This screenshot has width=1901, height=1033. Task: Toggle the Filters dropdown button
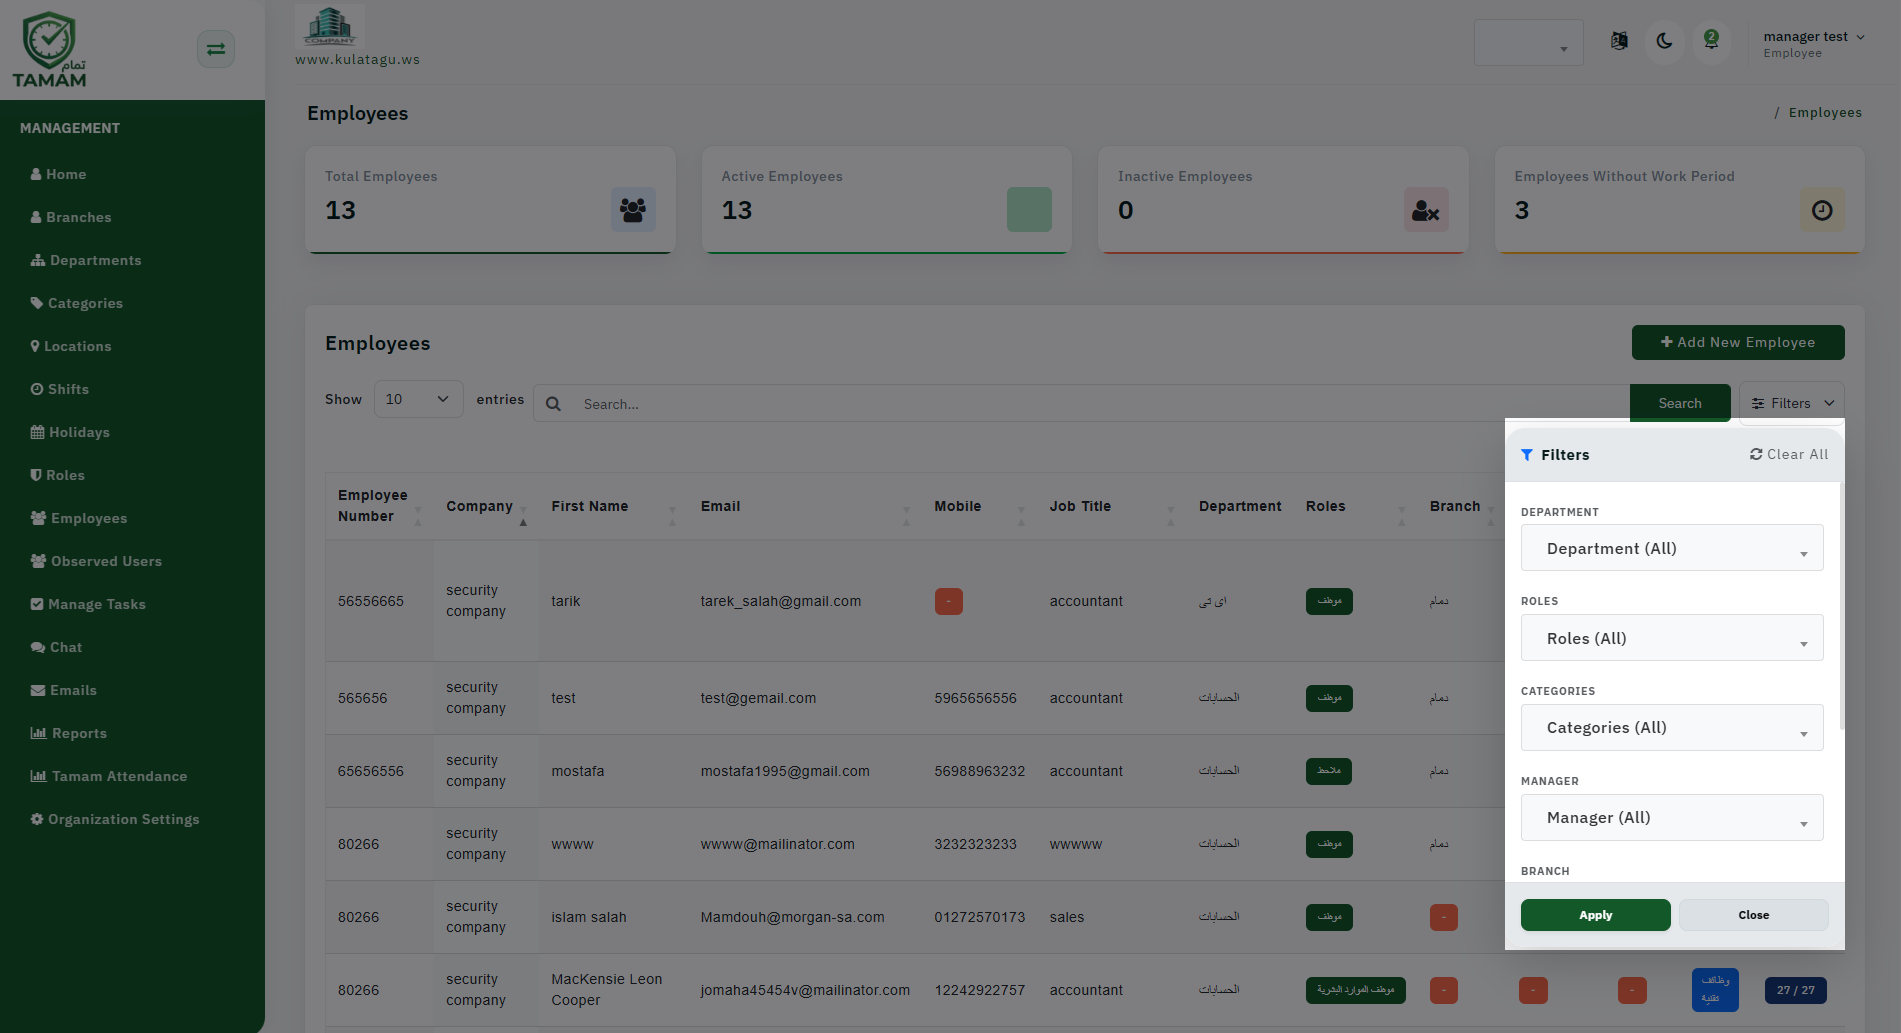click(x=1792, y=403)
